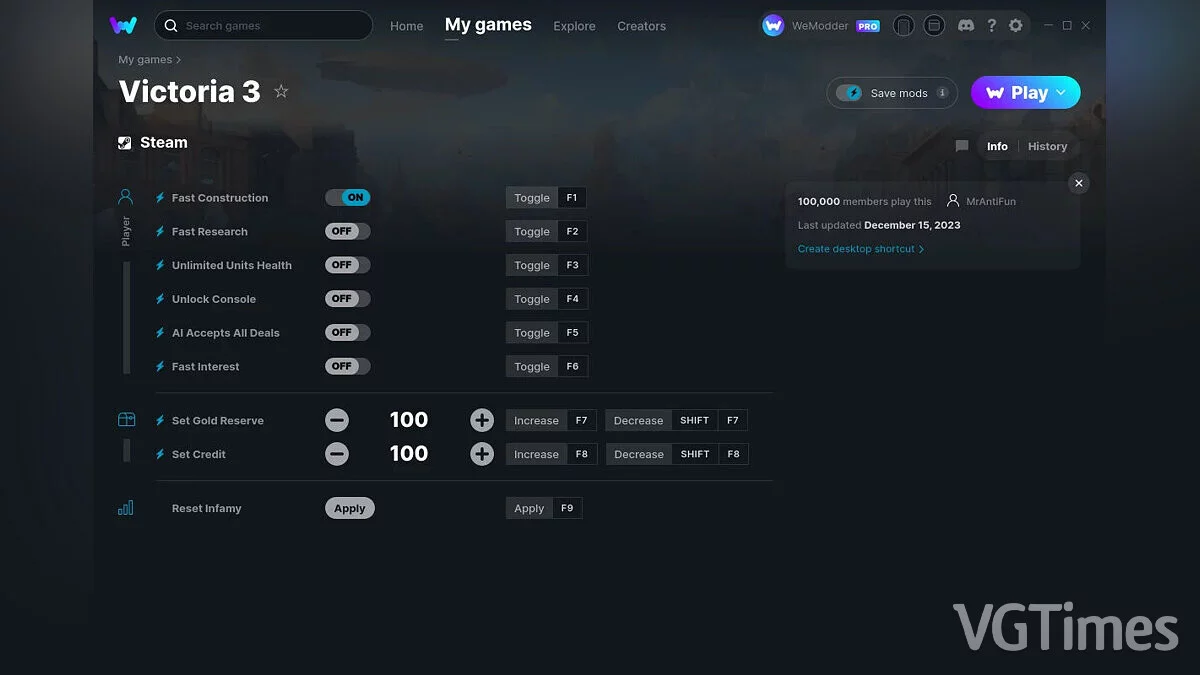Viewport: 1200px width, 675px height.
Task: Click the WeMod logo icon
Action: pos(123,25)
